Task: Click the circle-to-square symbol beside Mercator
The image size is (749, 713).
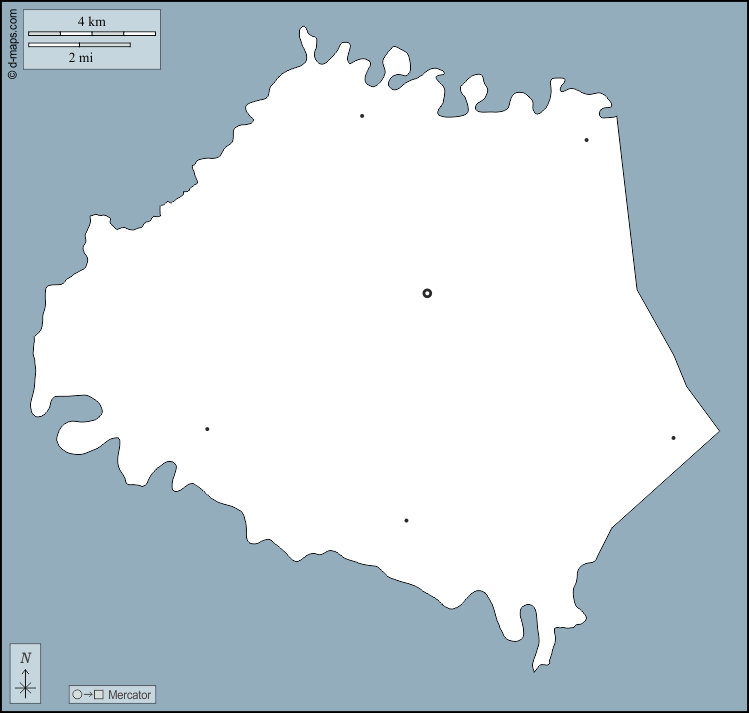Action: (88, 695)
